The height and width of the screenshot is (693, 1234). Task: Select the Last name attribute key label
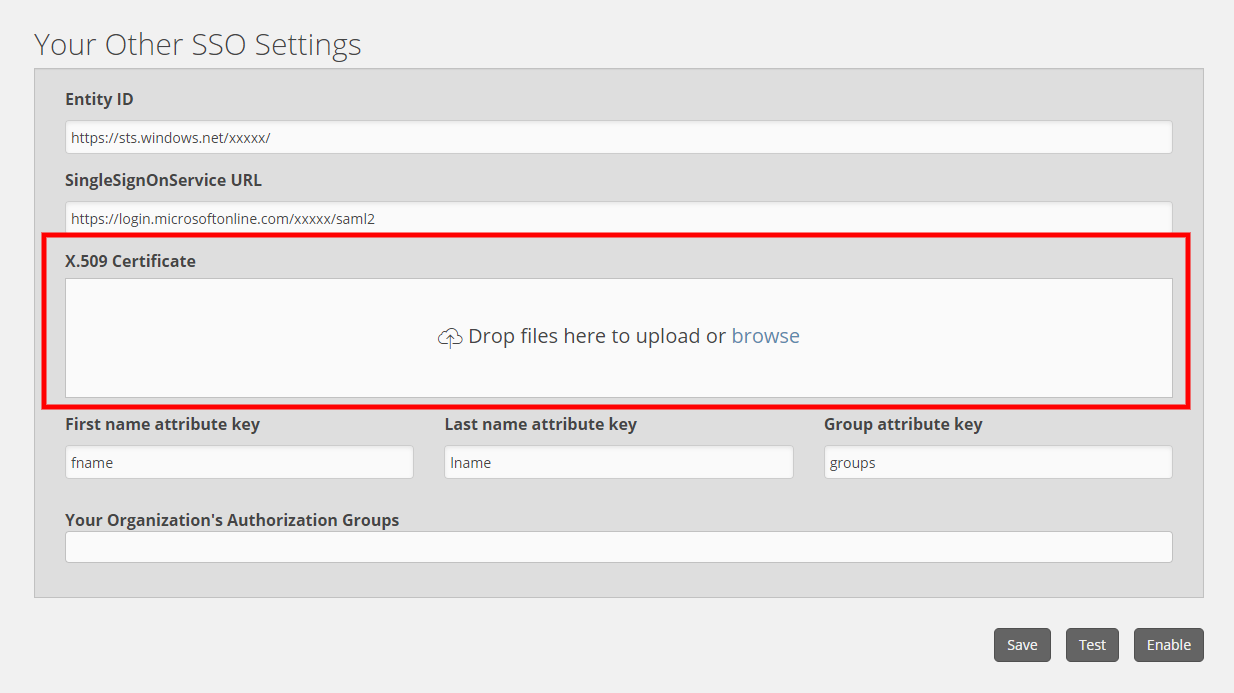click(x=540, y=424)
